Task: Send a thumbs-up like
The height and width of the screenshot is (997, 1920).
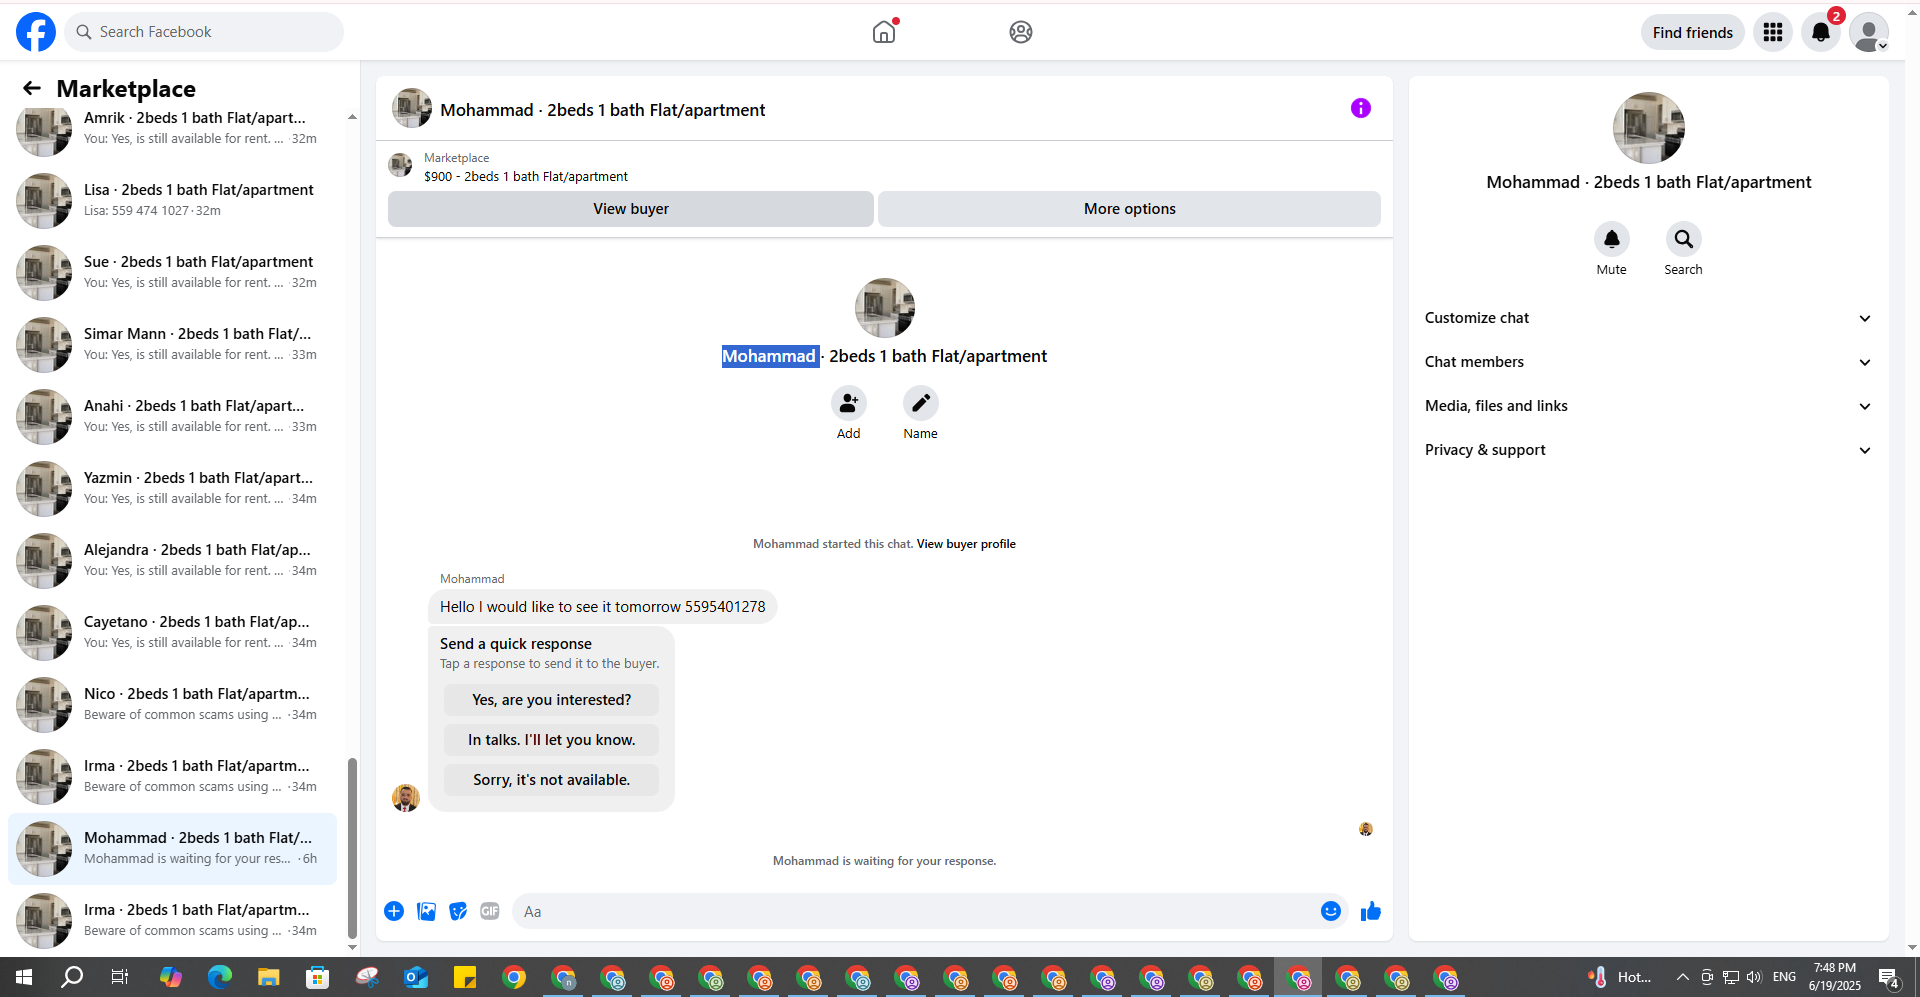Action: tap(1371, 911)
